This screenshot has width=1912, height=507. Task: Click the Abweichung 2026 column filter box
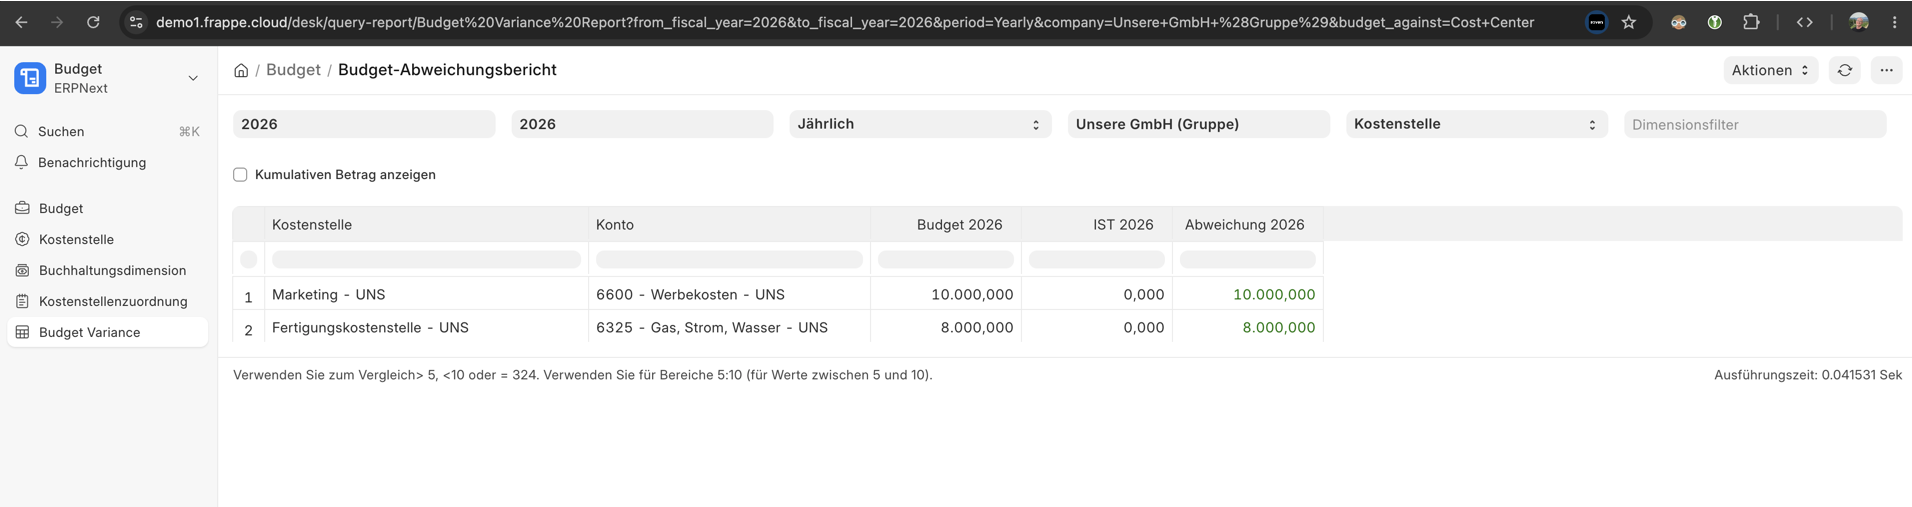1248,259
